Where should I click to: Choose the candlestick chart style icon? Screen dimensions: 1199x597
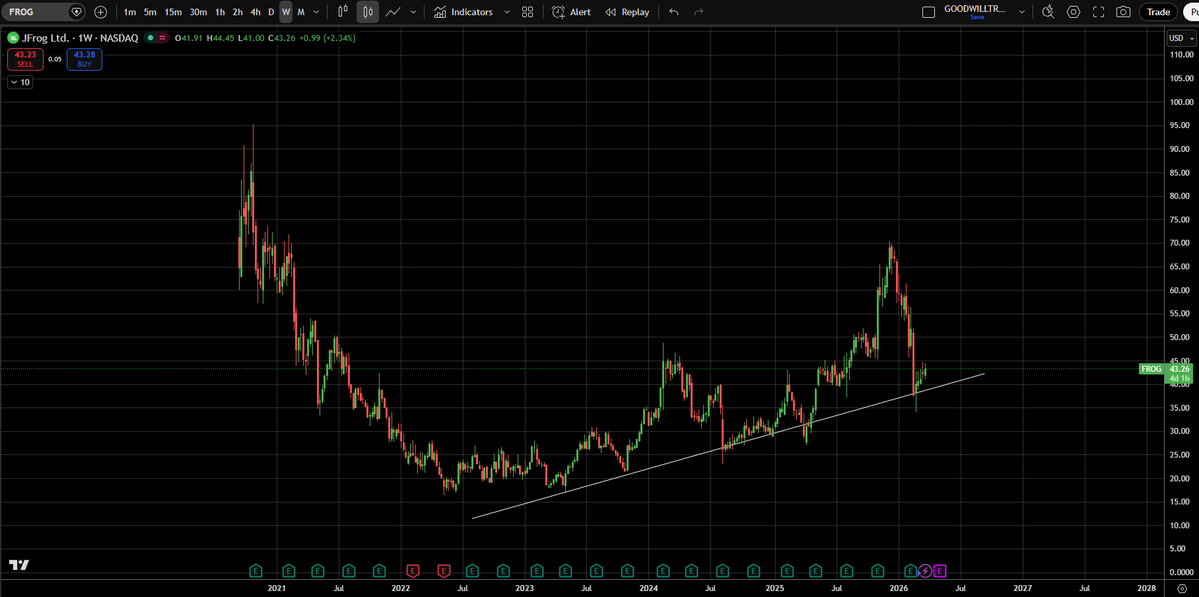[368, 12]
